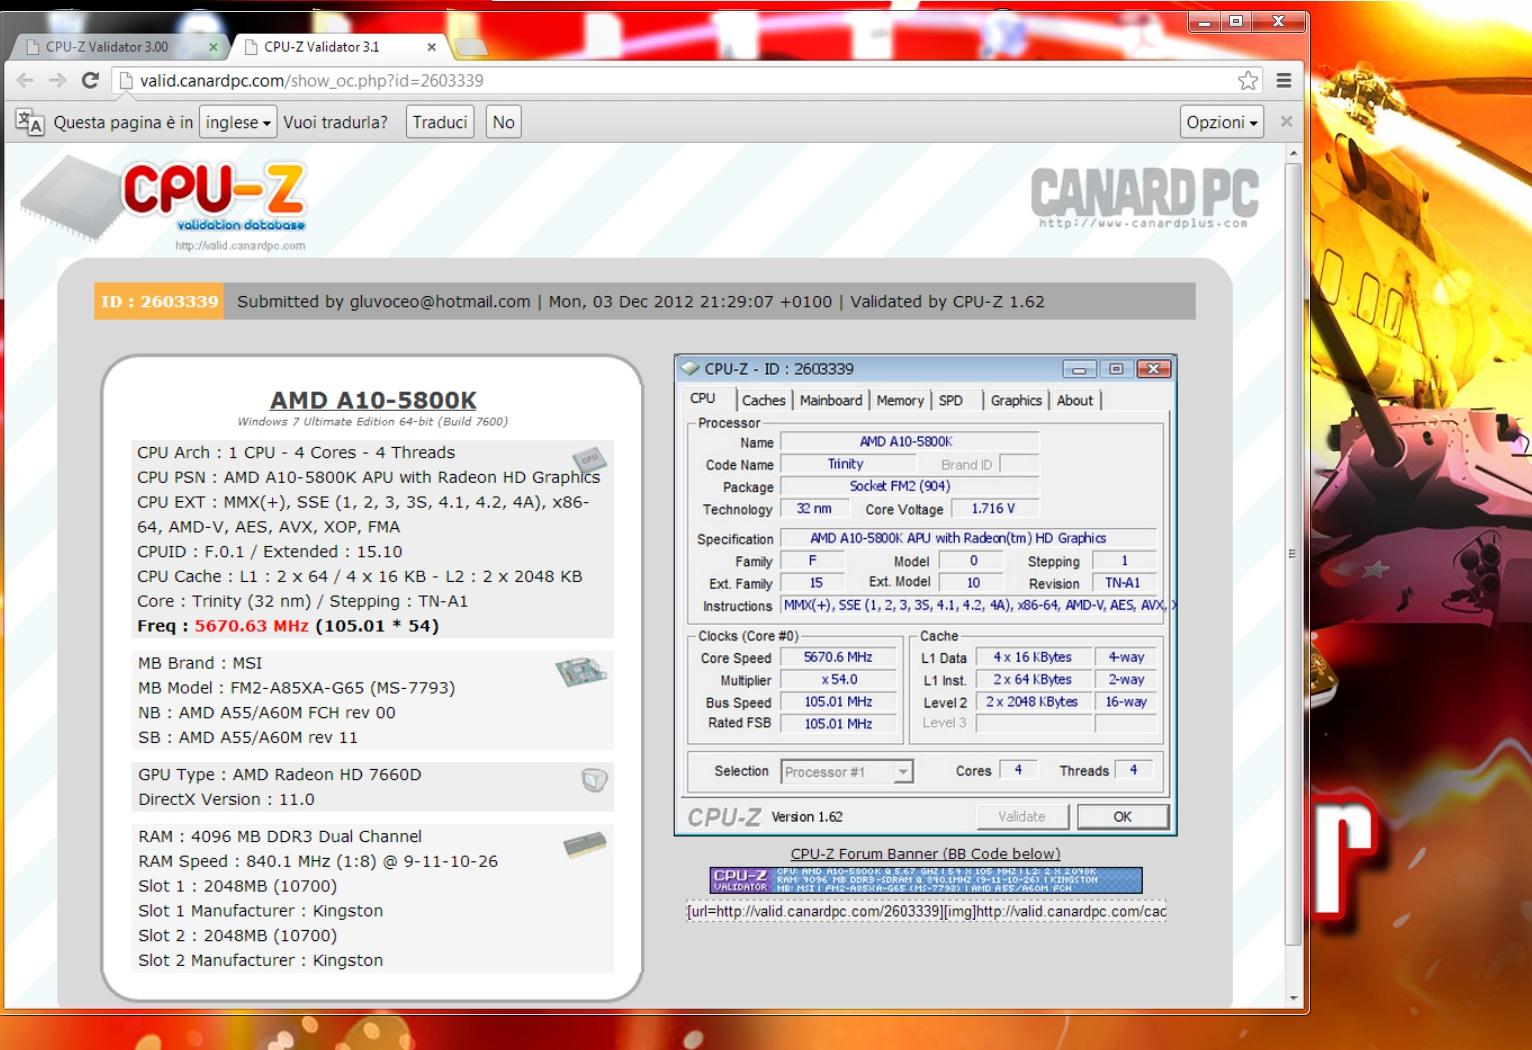The height and width of the screenshot is (1050, 1532).
Task: Select the CPU-Z Validator 3.1 browser tab
Action: (338, 47)
